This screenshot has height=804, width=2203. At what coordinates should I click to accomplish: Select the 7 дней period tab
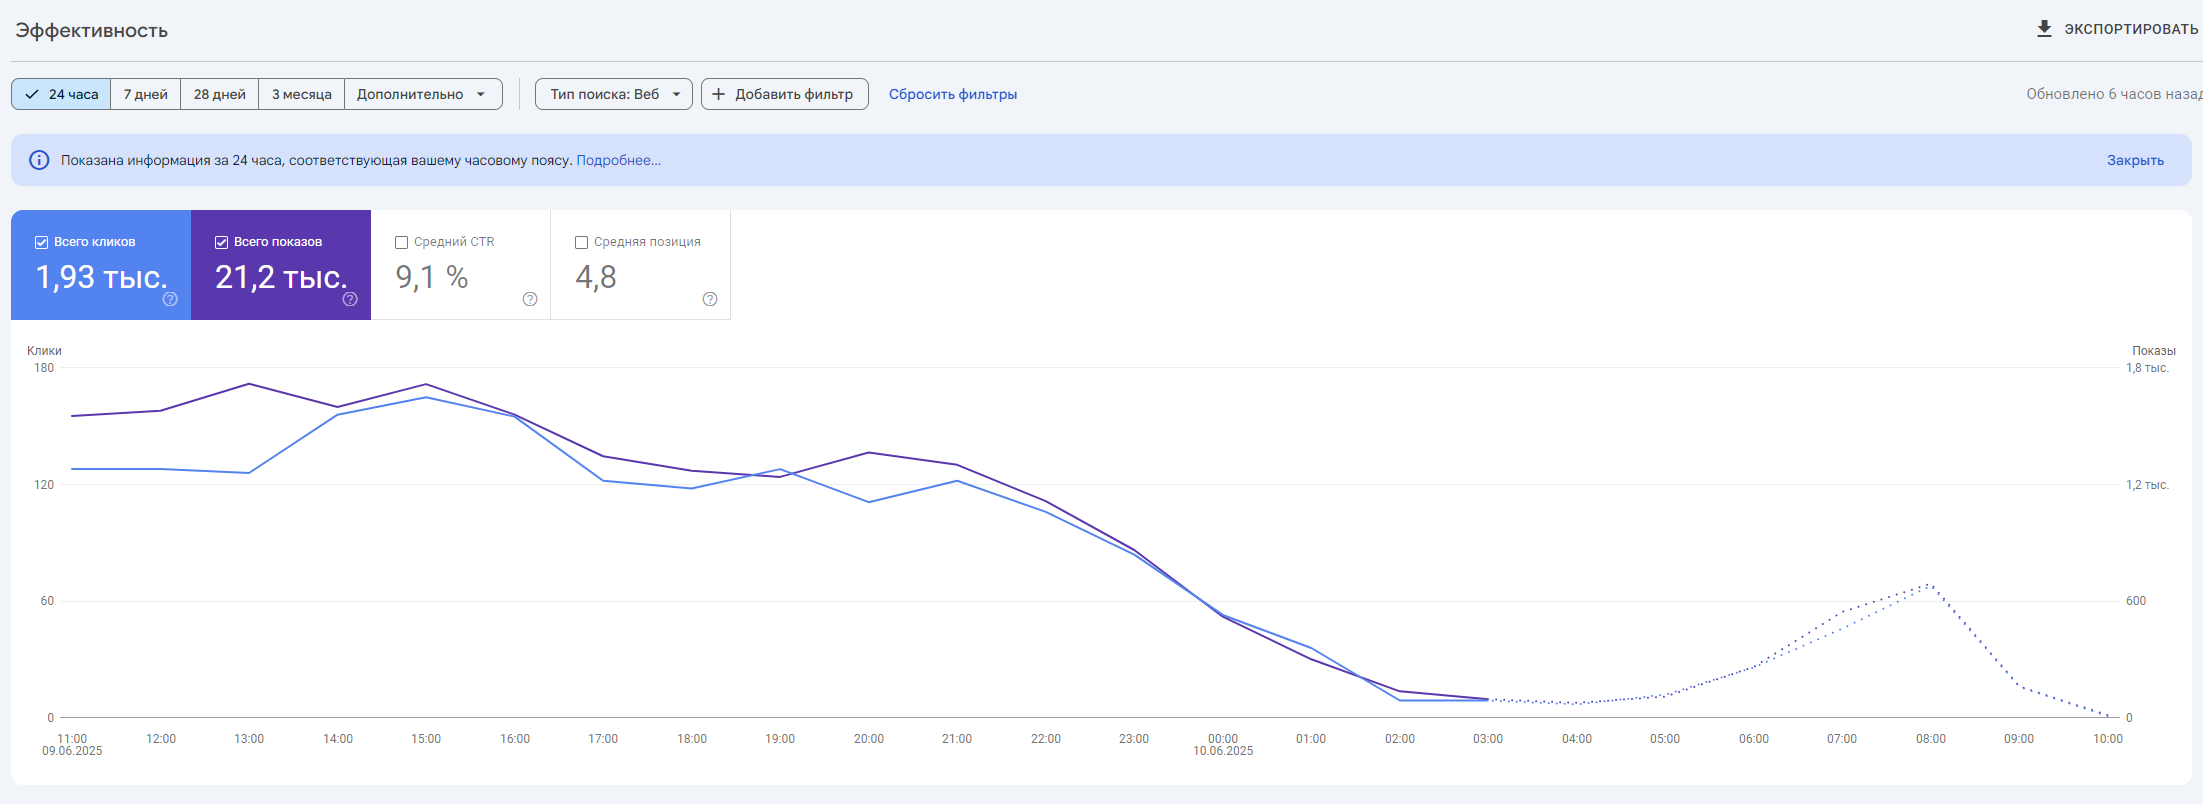[x=146, y=94]
